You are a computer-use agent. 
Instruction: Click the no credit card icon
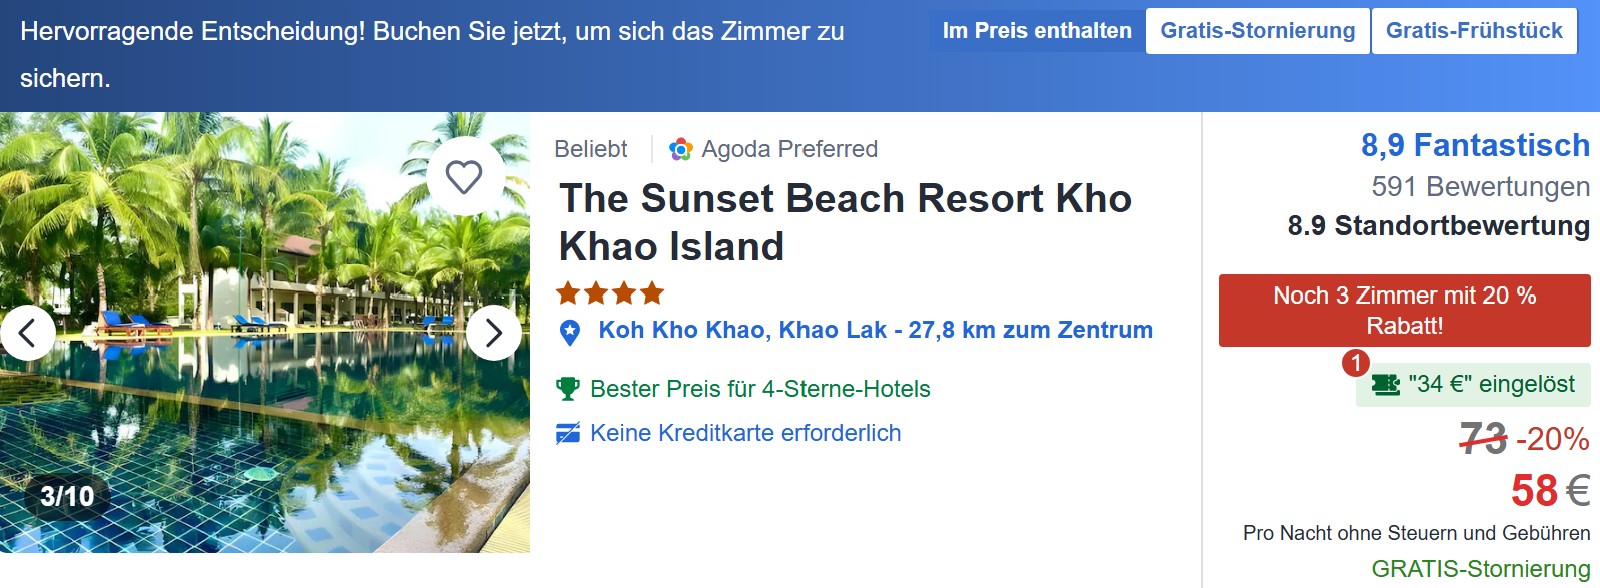[568, 433]
